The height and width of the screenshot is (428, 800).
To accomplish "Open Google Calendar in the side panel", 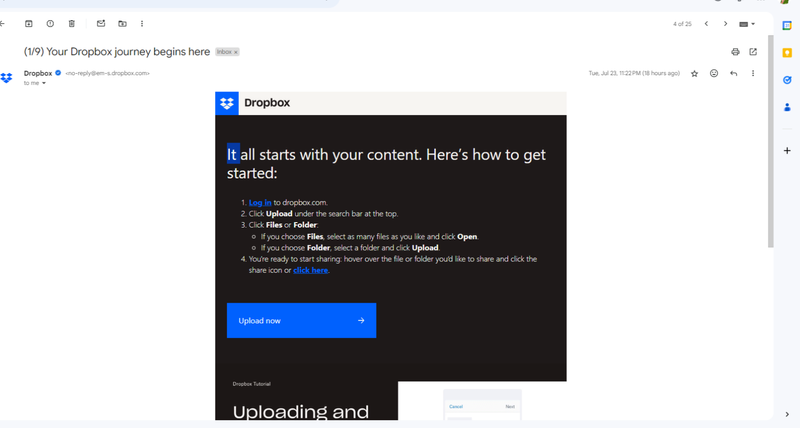I will [787, 26].
